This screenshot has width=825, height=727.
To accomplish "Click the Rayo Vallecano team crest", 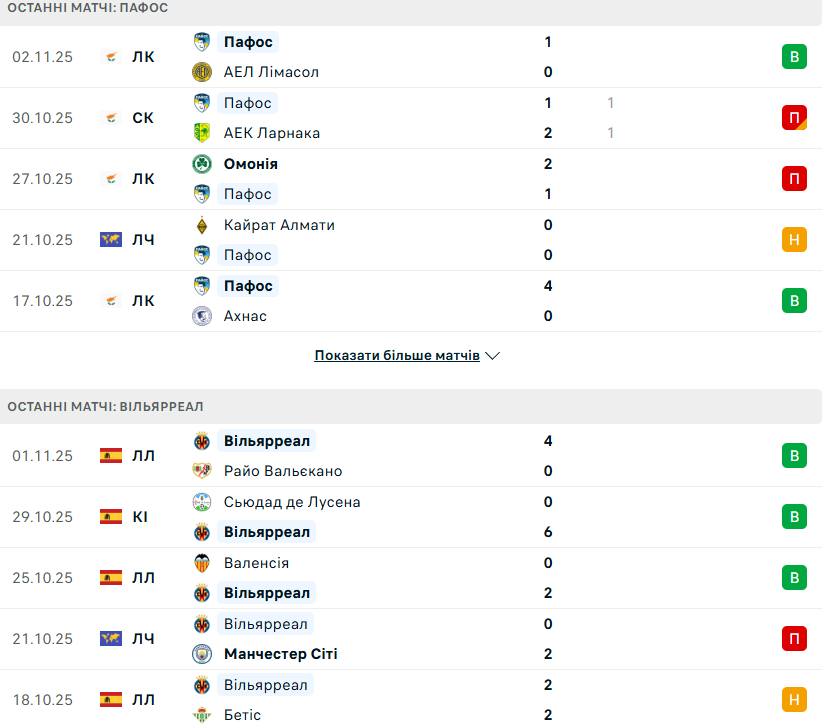I will (202, 471).
